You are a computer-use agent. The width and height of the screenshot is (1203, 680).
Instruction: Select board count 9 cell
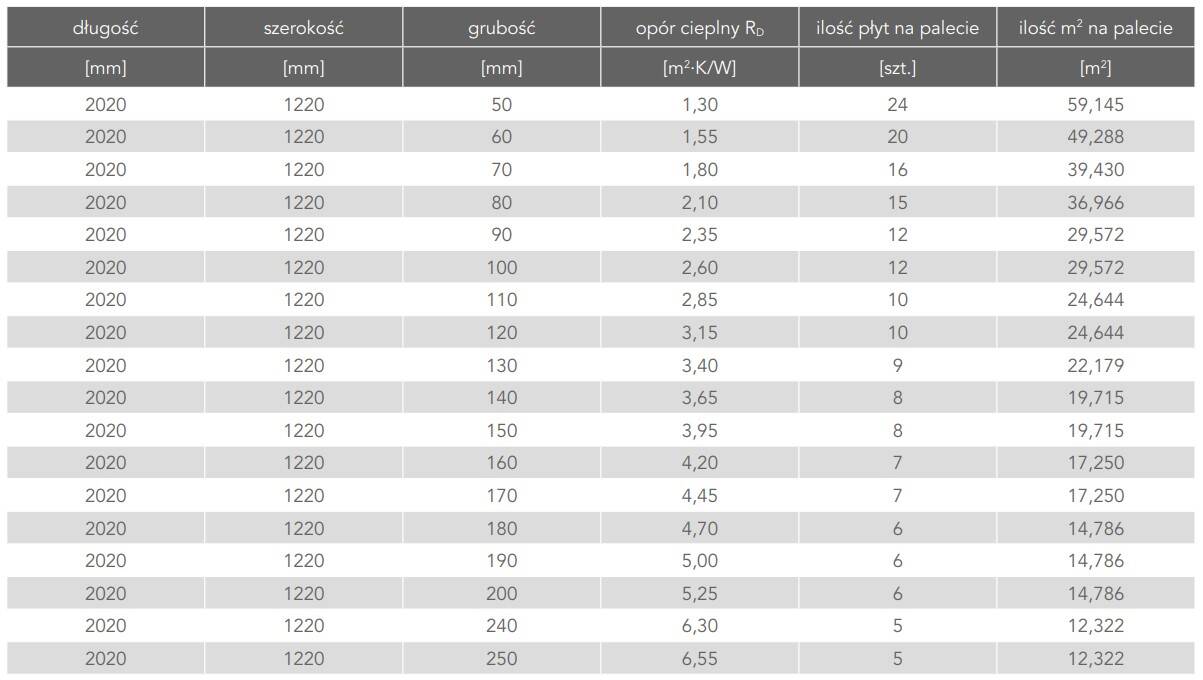[897, 365]
